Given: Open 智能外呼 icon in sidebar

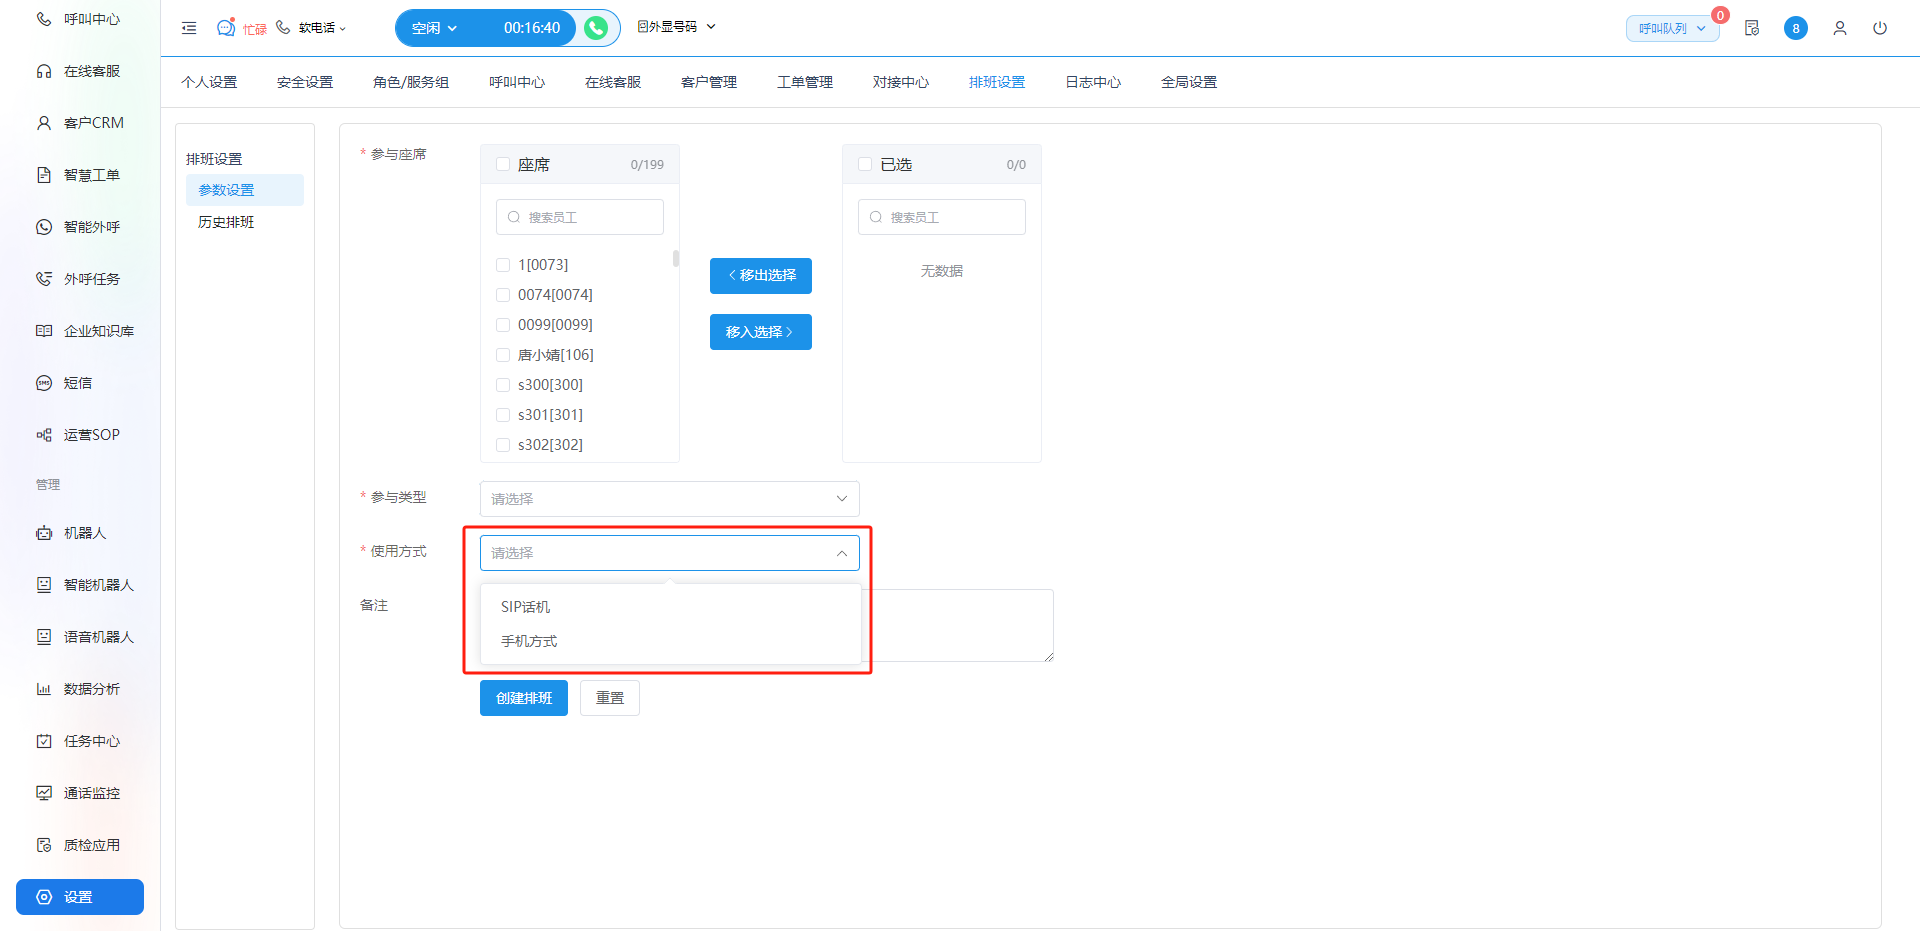Looking at the screenshot, I should point(44,227).
